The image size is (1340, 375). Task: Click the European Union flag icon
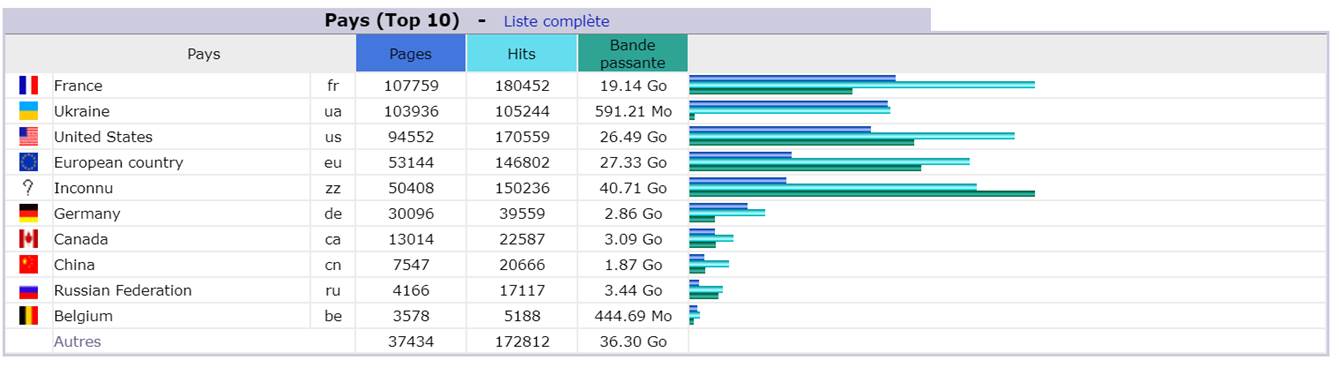pyautogui.click(x=28, y=162)
